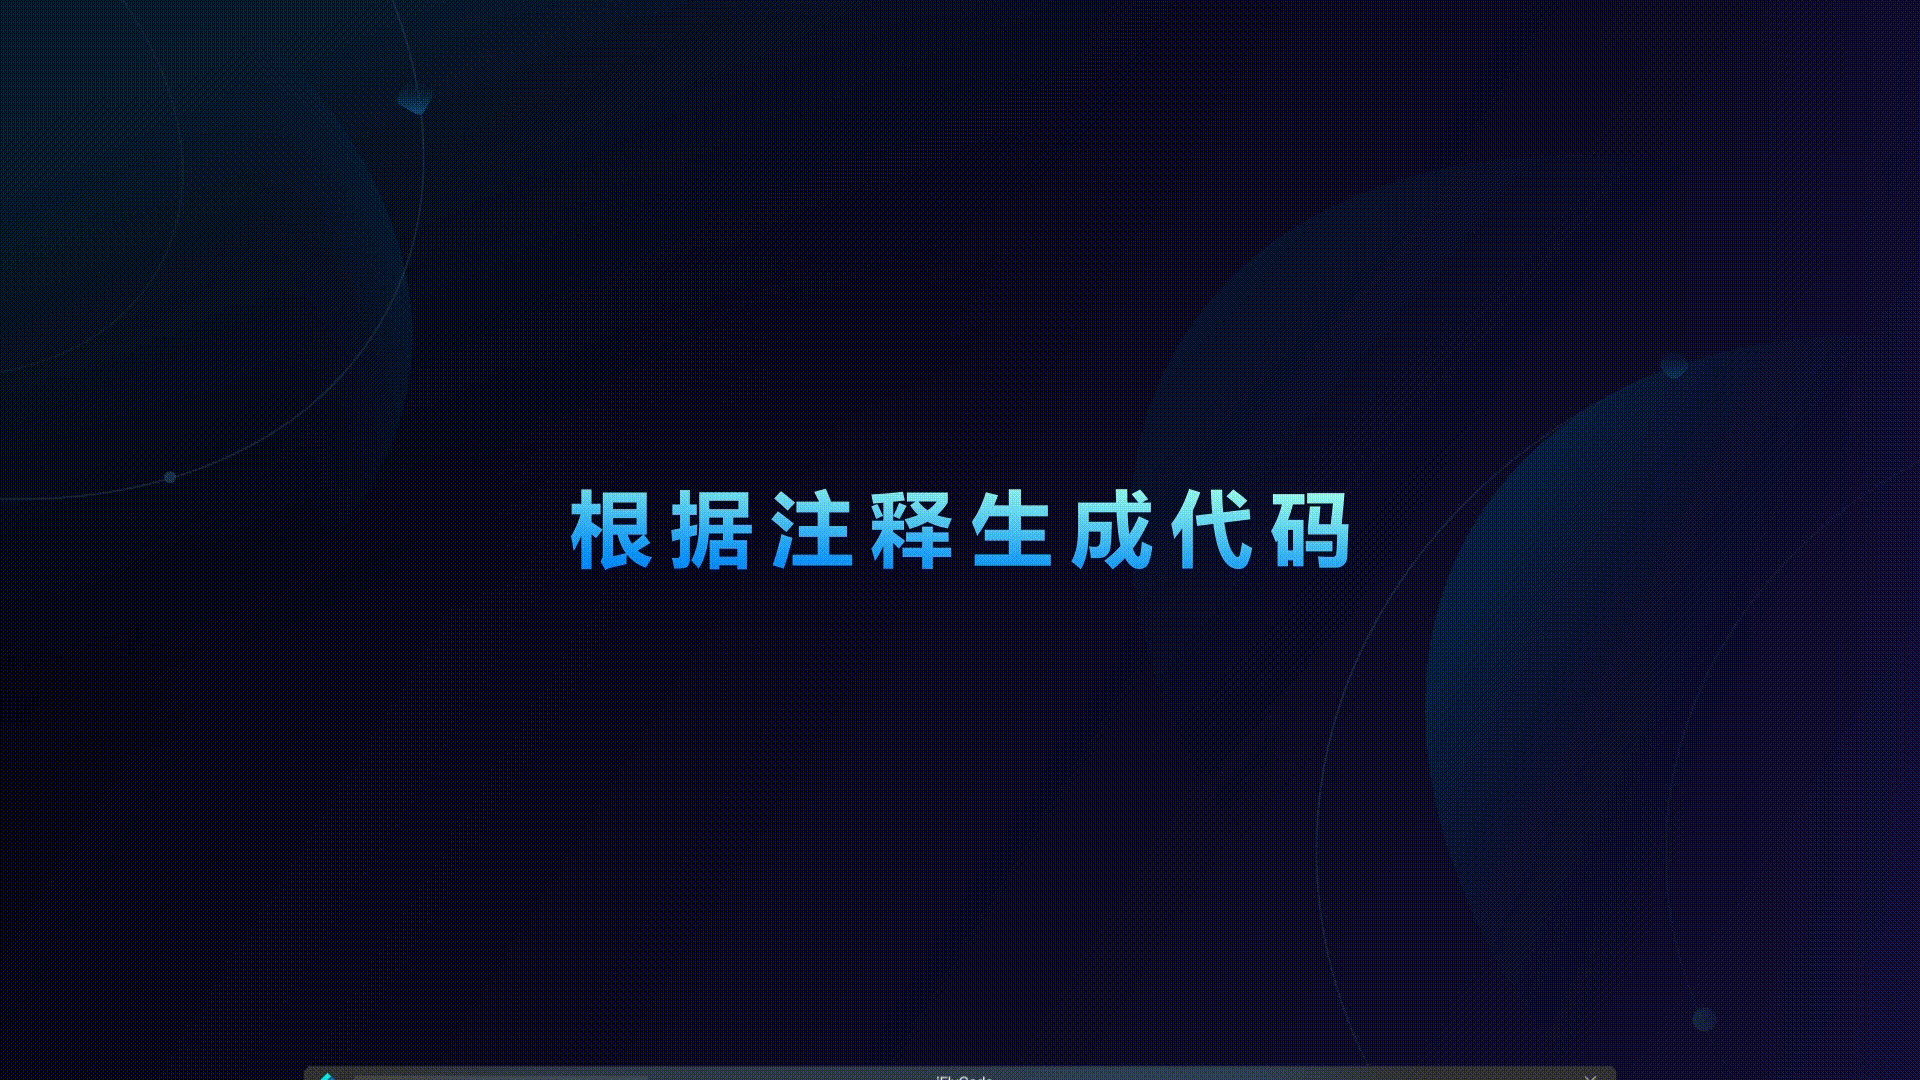Image resolution: width=1920 pixels, height=1080 pixels.
Task: Click the character 代 in the title
Action: click(x=1211, y=530)
